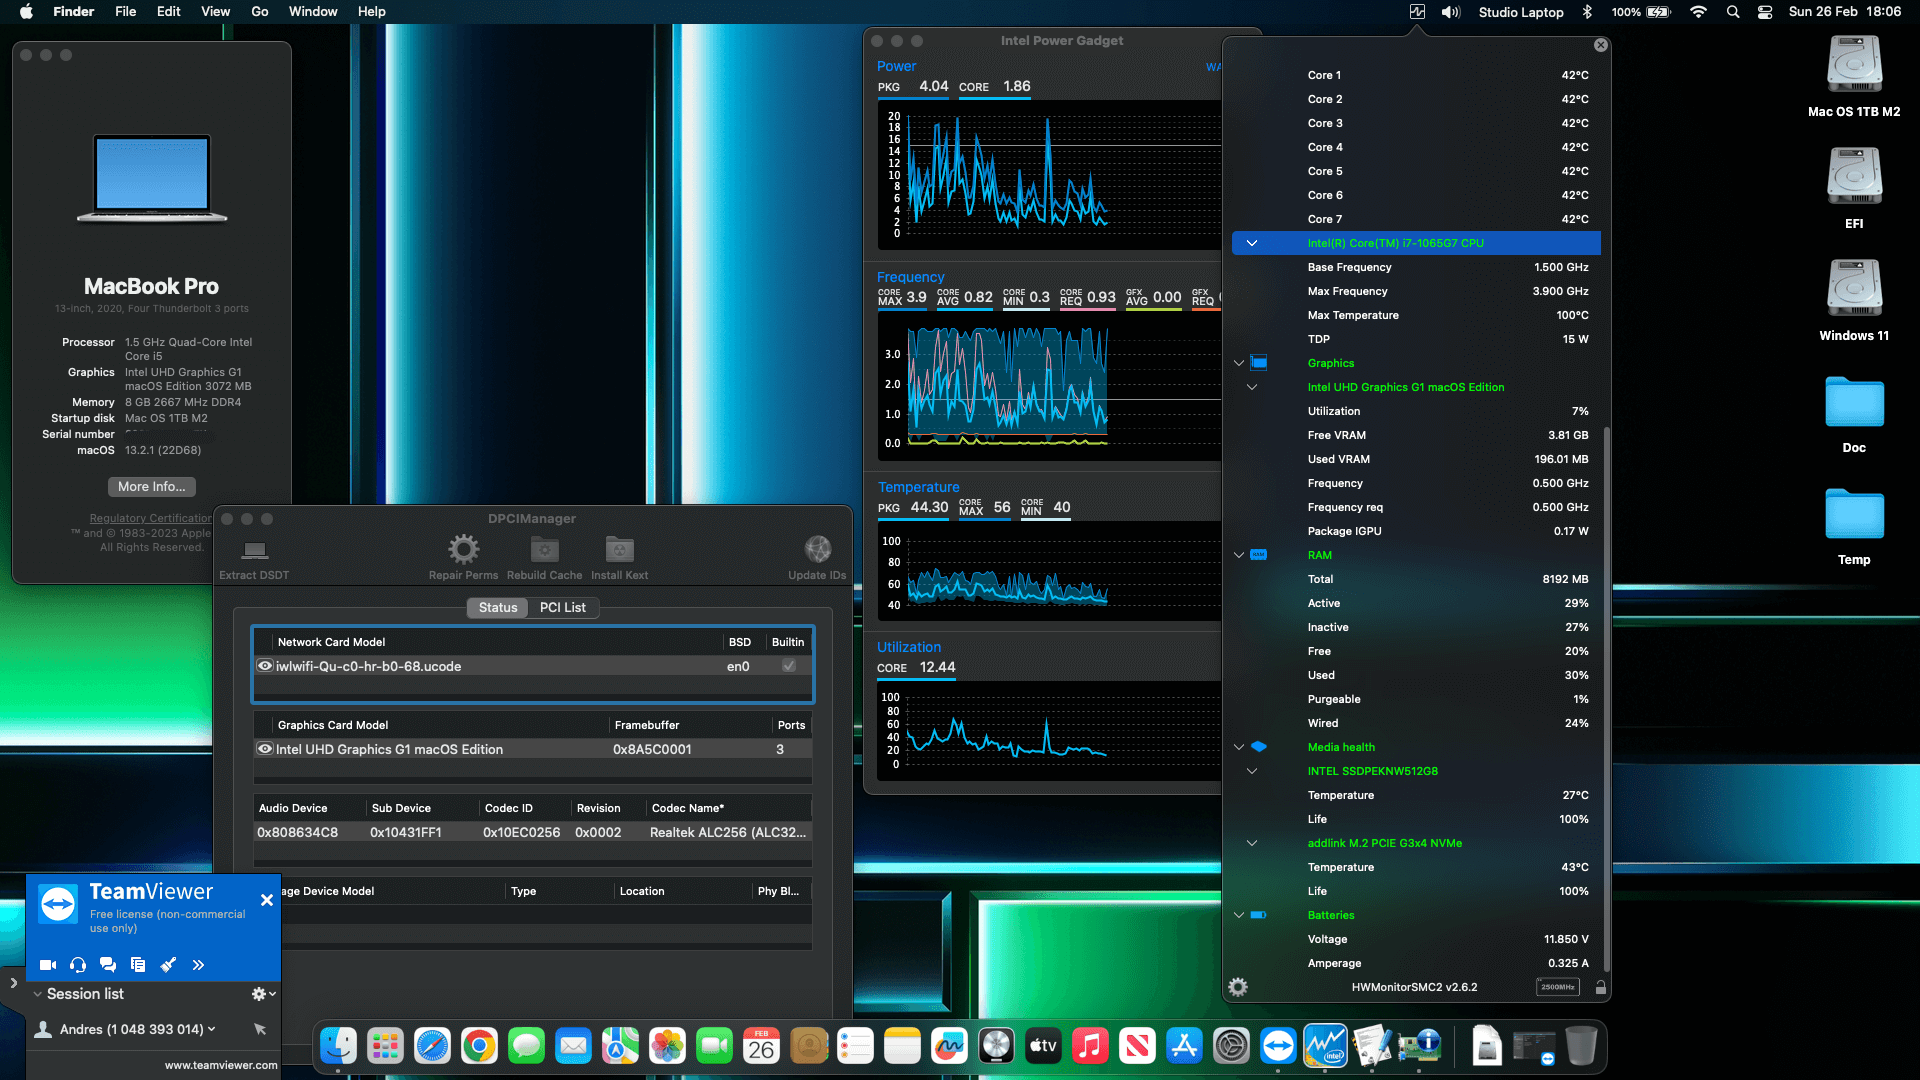
Task: Open Google Chrome from the Dock
Action: (x=479, y=1047)
